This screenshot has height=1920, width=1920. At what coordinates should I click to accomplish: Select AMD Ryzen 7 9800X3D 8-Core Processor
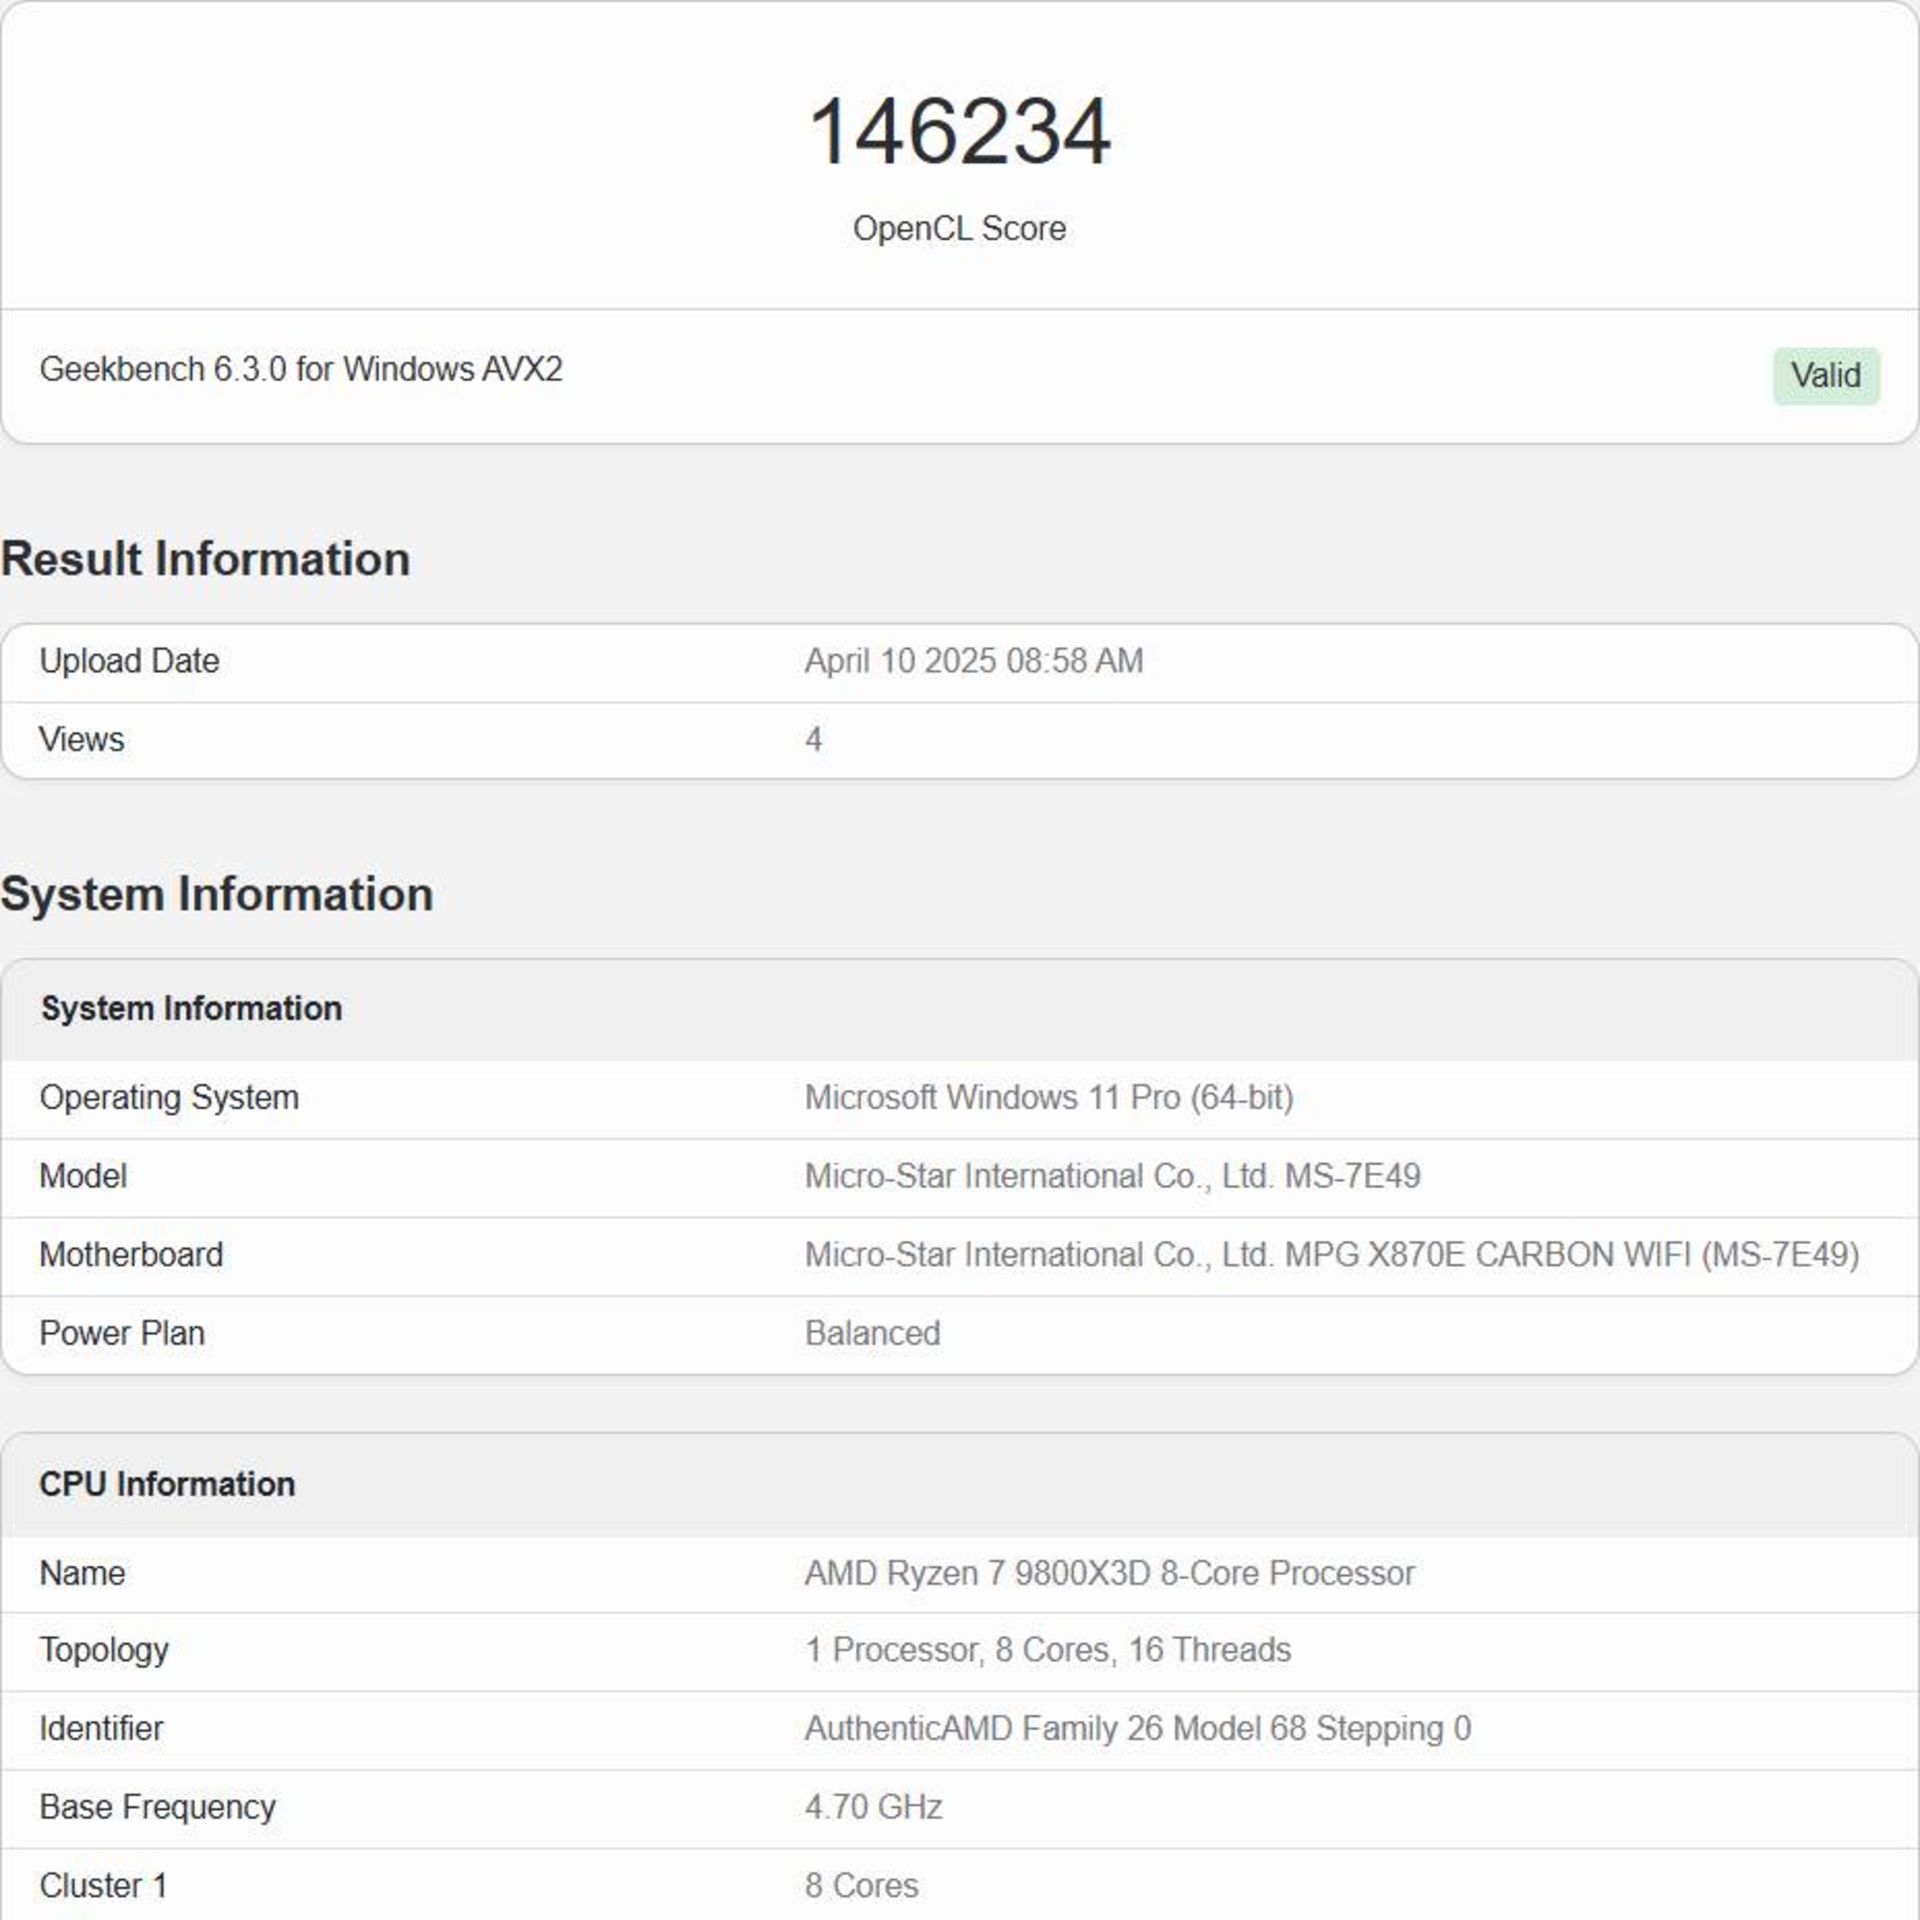[1110, 1573]
